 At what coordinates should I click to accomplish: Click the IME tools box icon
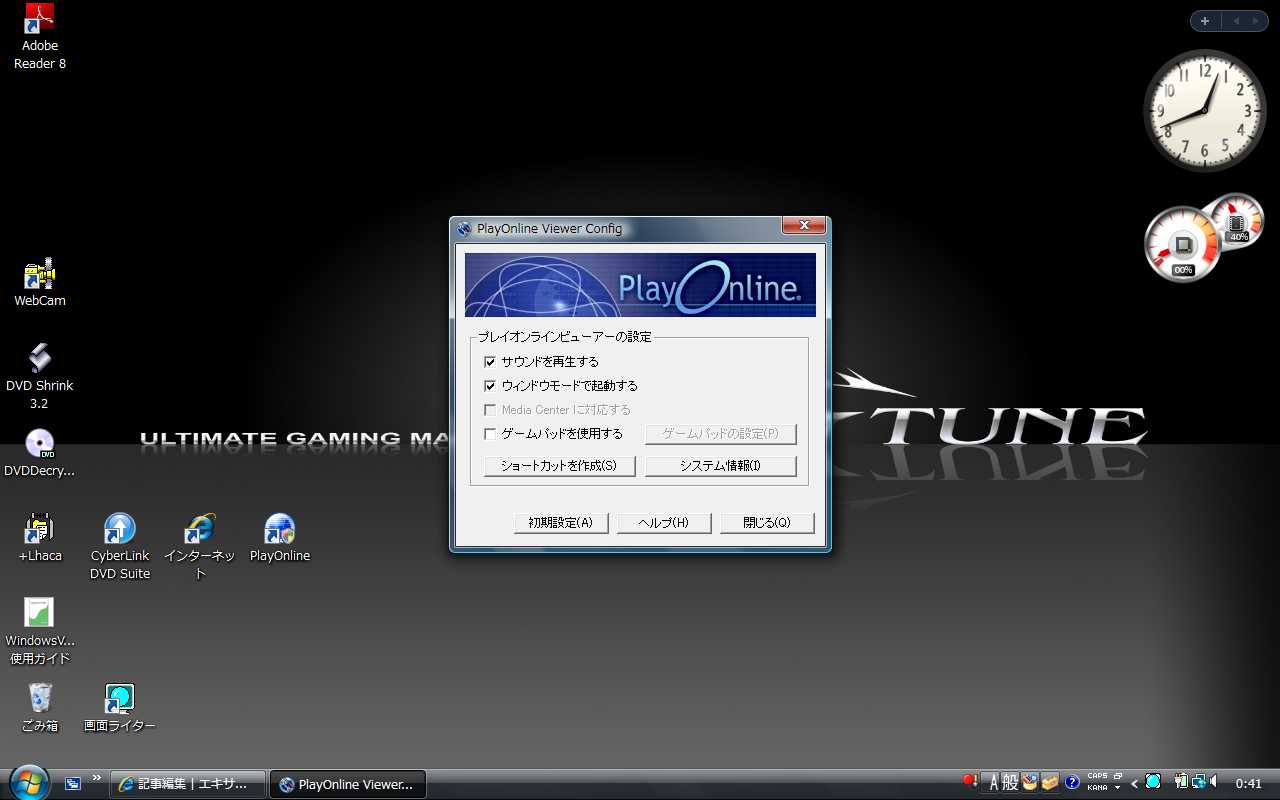tap(1050, 782)
